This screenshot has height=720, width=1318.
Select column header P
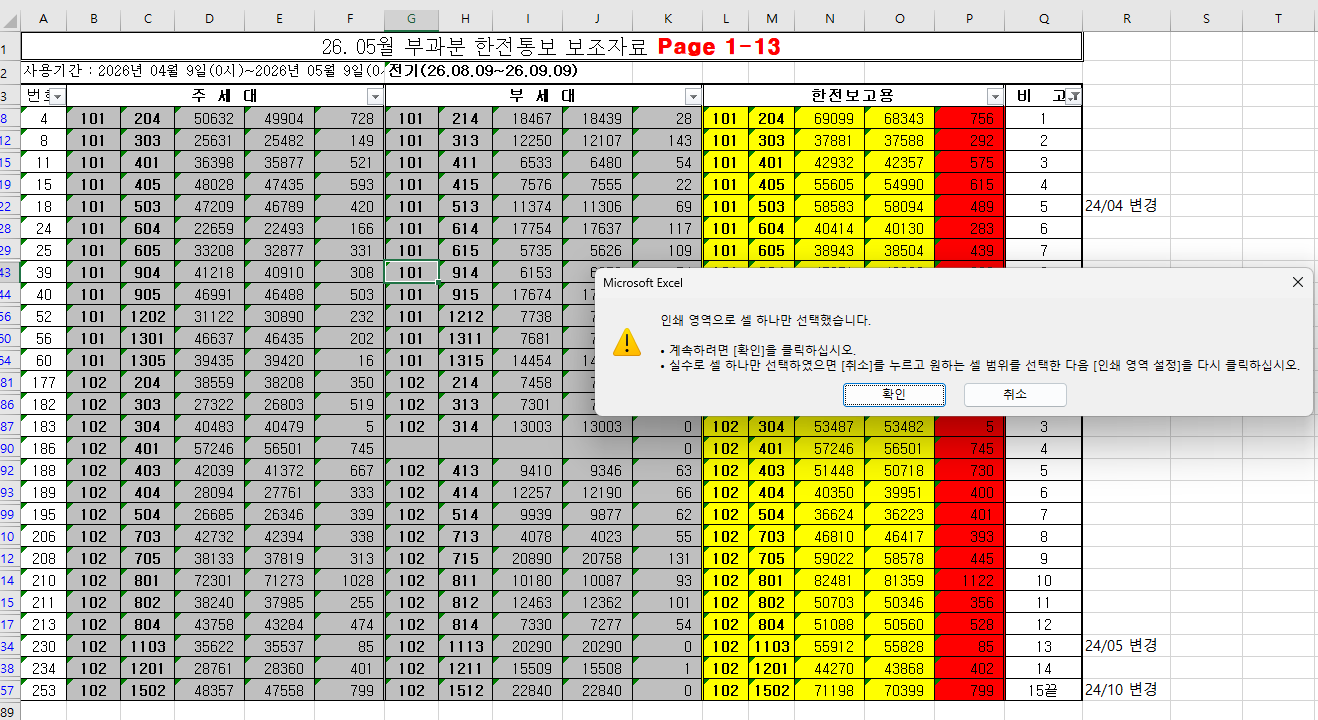pos(969,19)
